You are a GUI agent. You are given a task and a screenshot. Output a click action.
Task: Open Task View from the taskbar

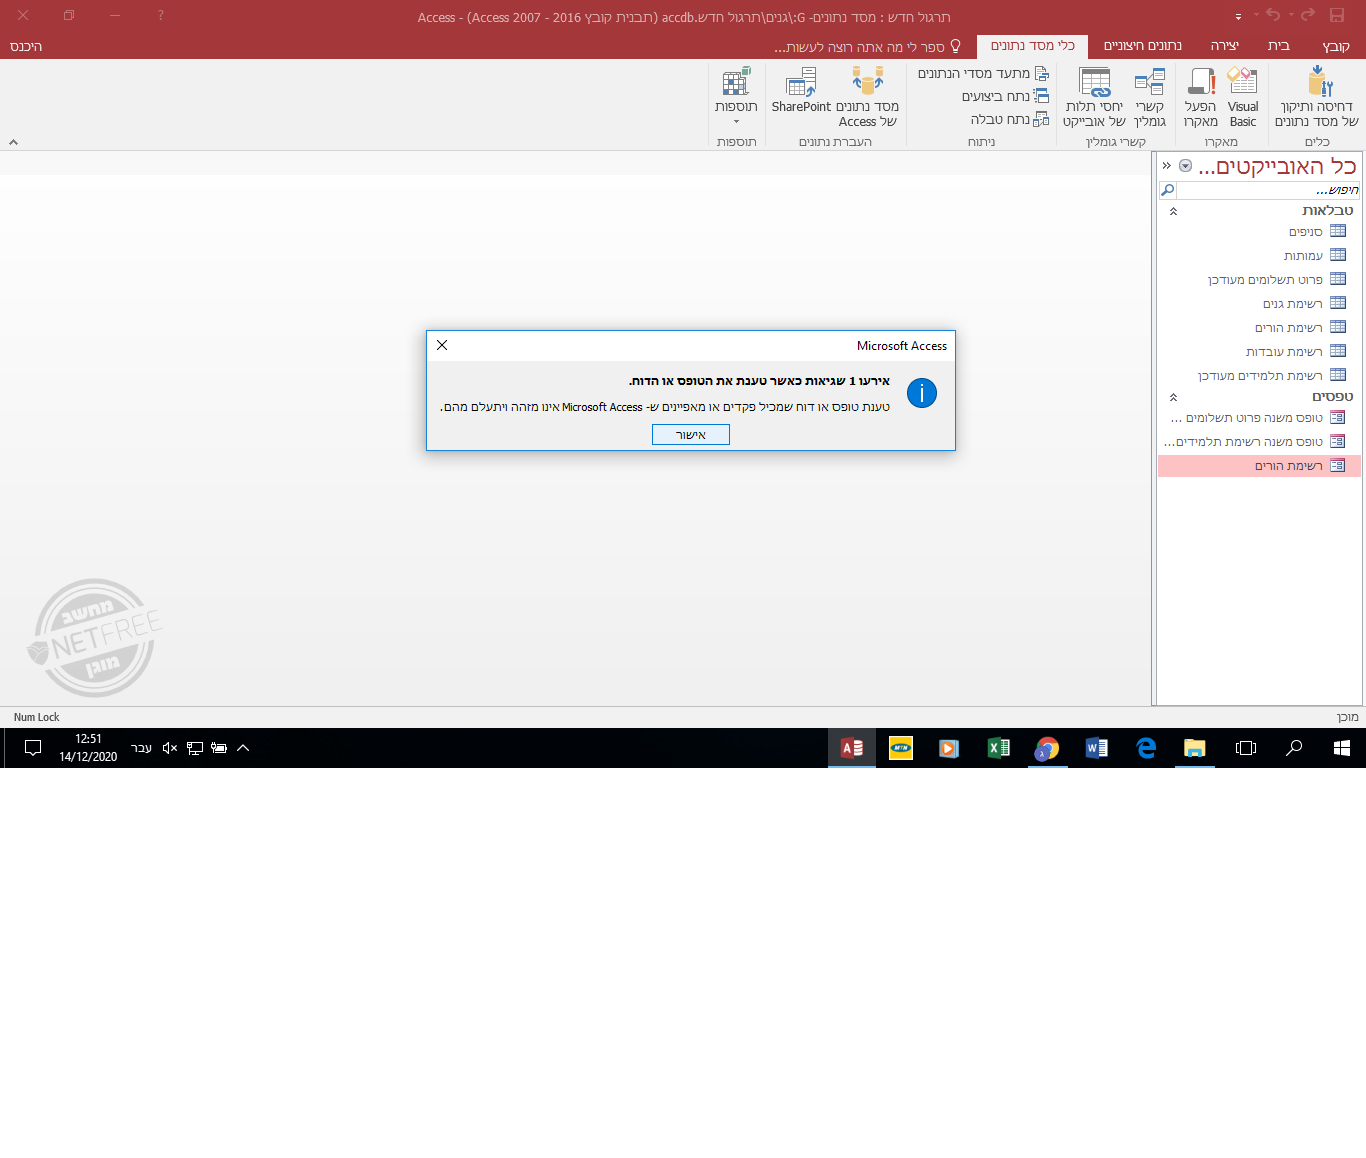[1245, 748]
